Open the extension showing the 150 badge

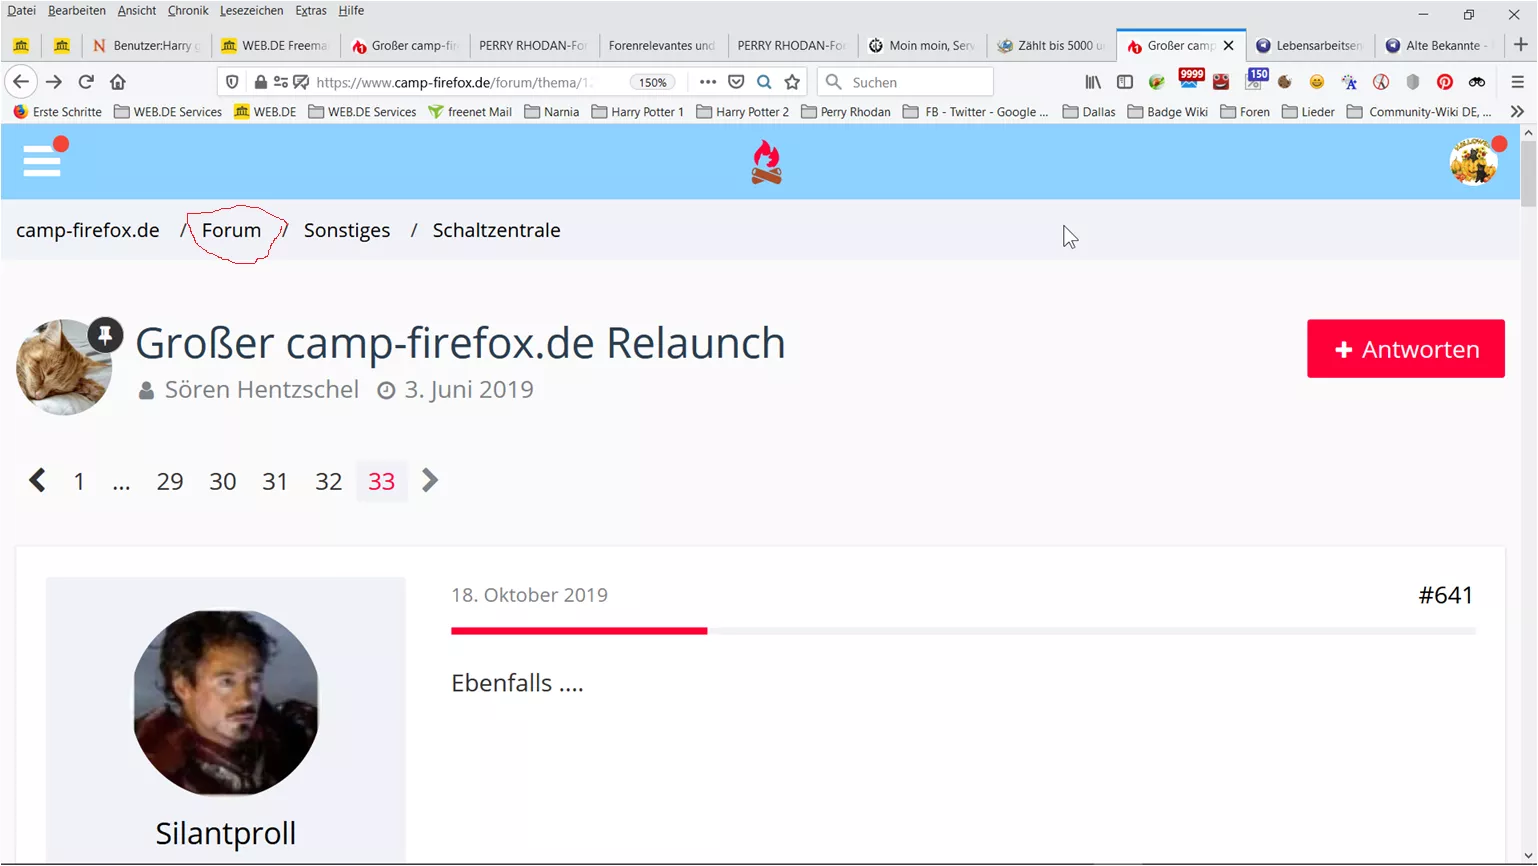(x=1255, y=79)
